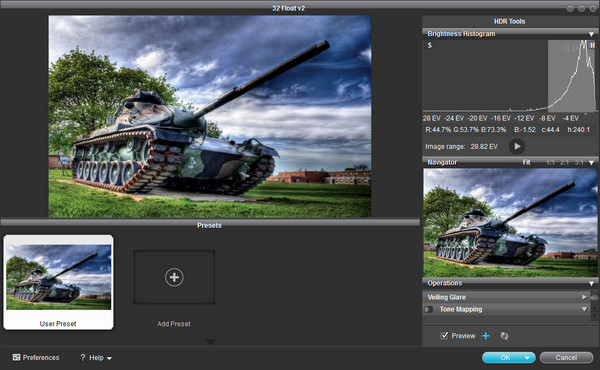
Task: Open the OK button dropdown arrow
Action: pyautogui.click(x=527, y=358)
